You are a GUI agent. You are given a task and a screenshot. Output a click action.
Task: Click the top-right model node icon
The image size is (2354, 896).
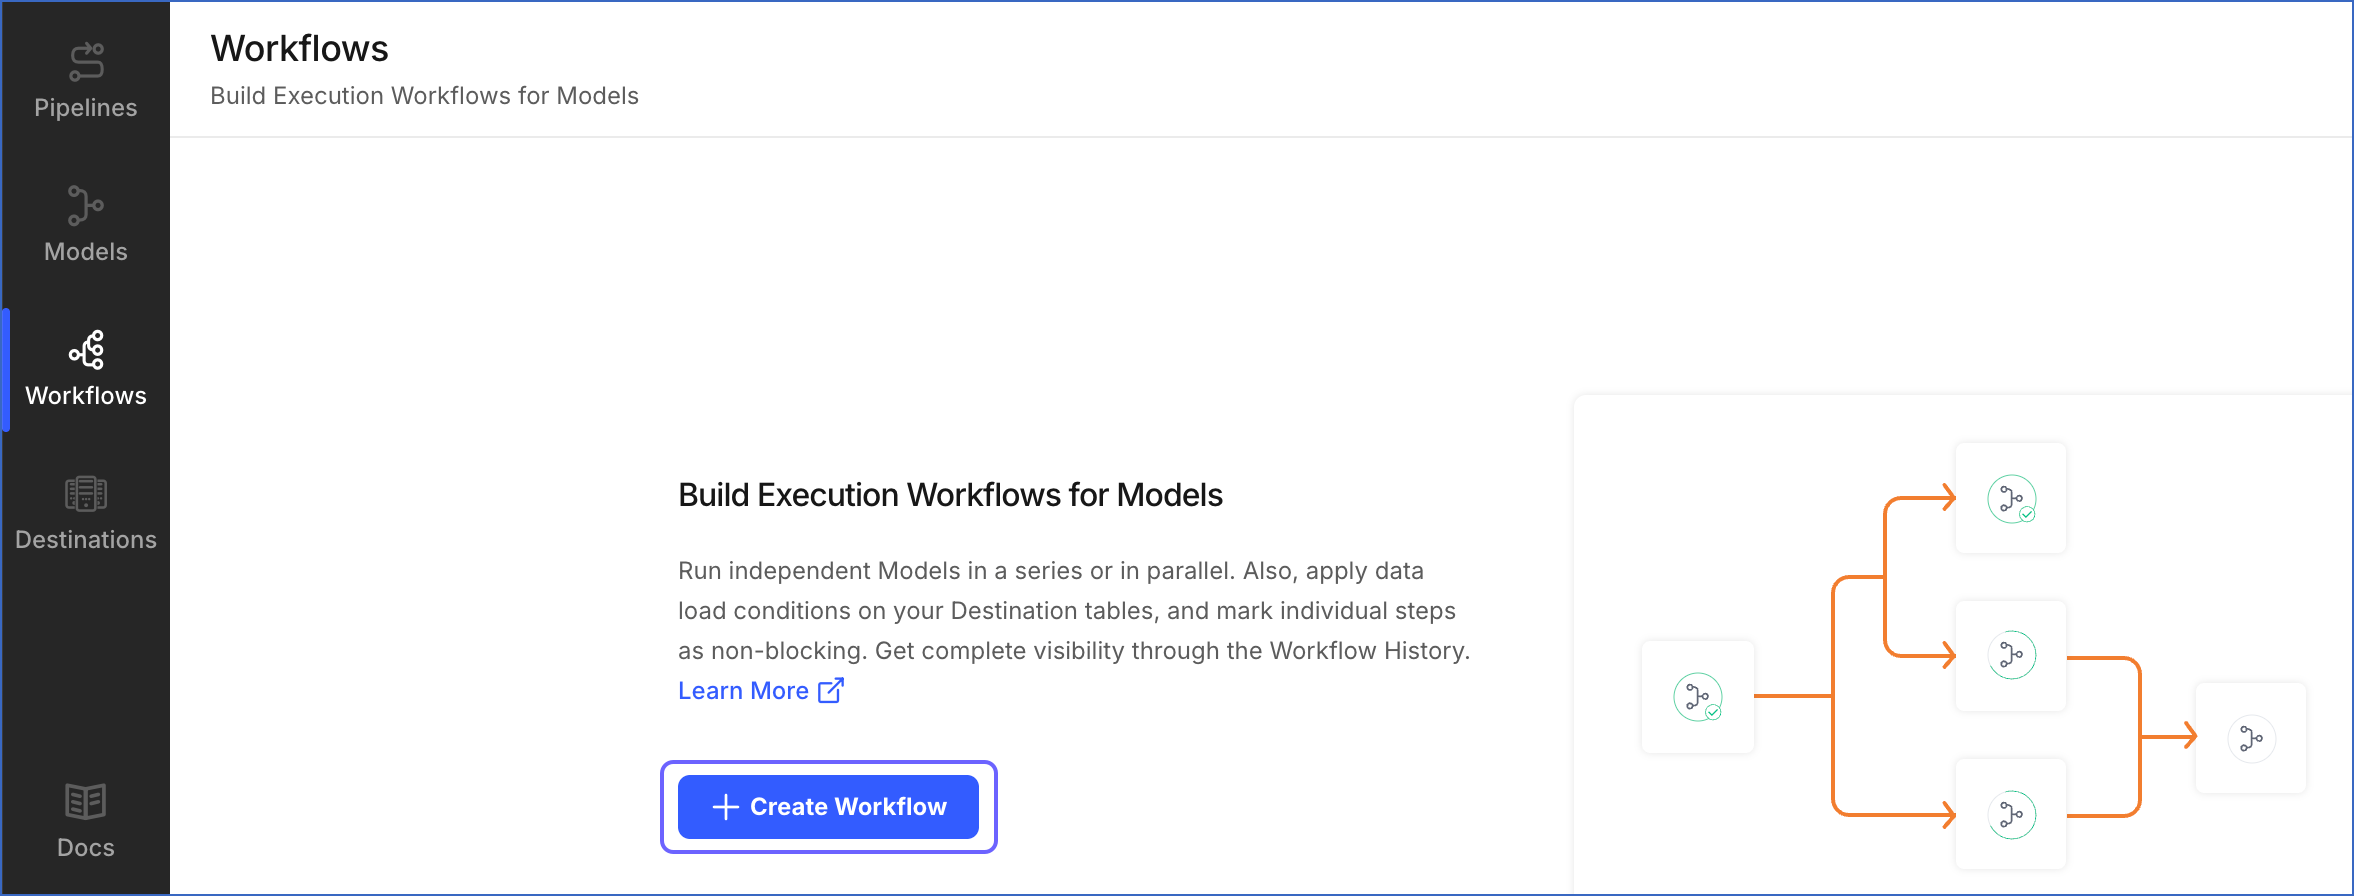tap(2011, 498)
